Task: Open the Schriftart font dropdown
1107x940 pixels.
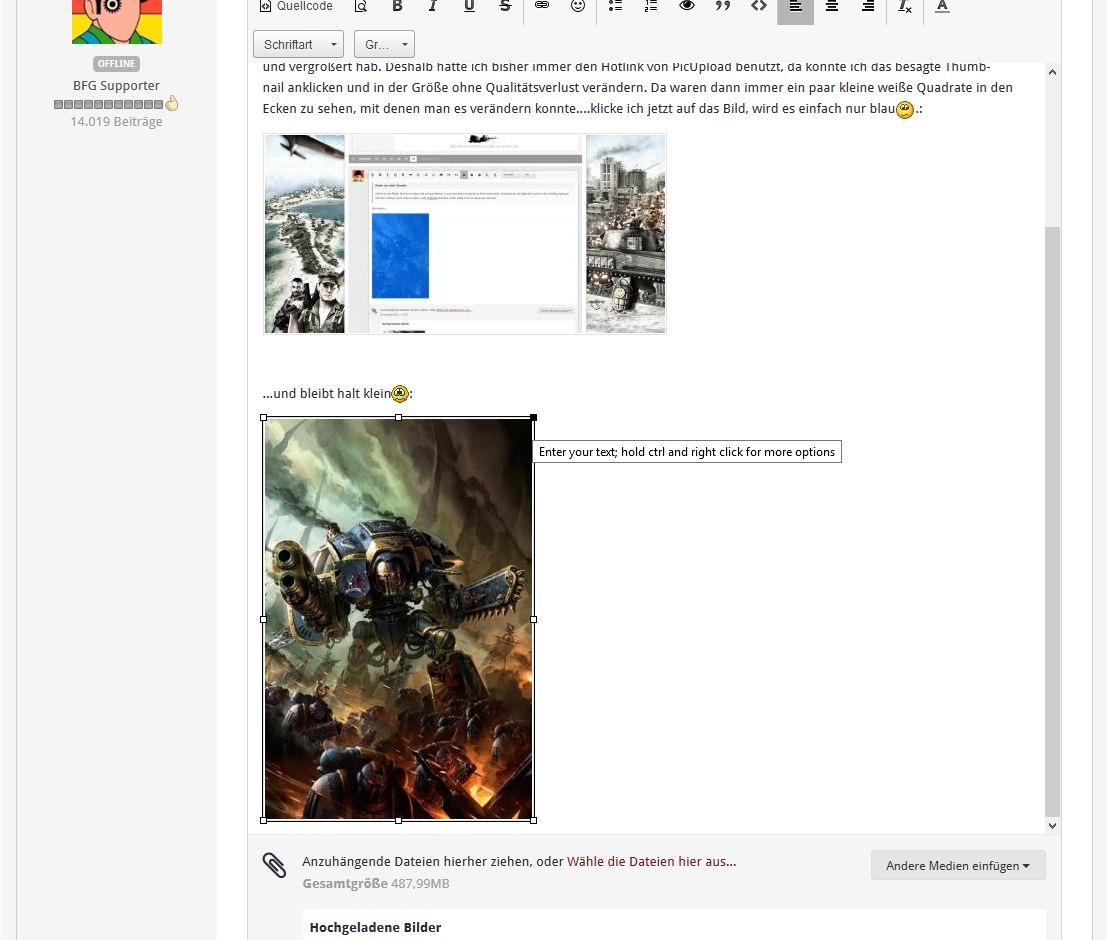Action: click(299, 44)
